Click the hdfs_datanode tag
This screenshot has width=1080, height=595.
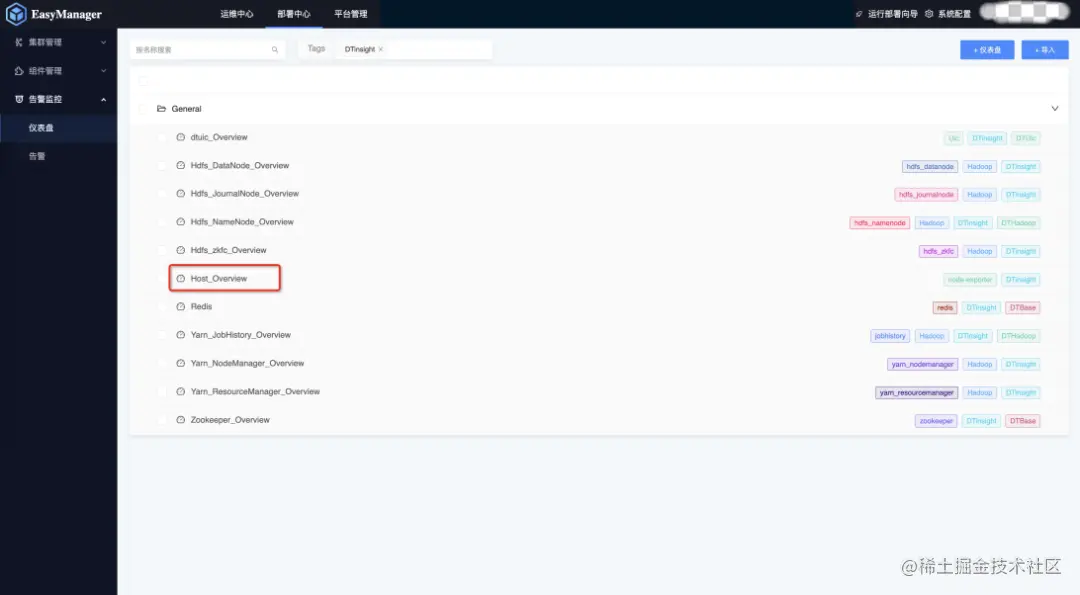(x=930, y=167)
